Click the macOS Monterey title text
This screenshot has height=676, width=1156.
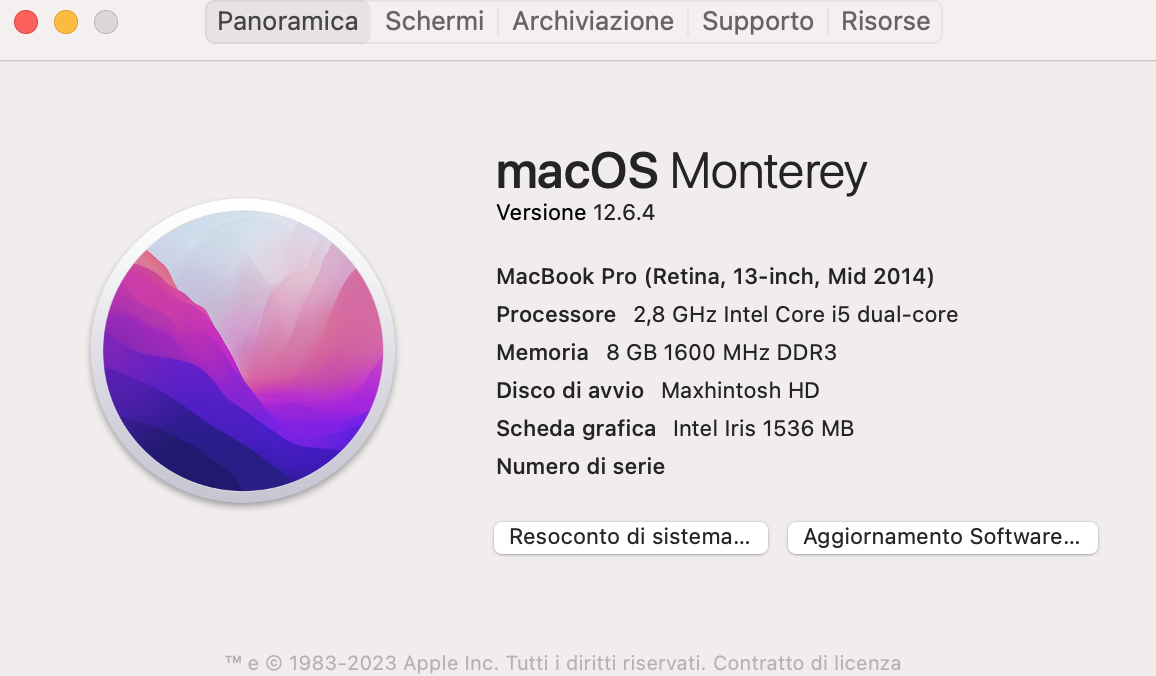click(681, 172)
